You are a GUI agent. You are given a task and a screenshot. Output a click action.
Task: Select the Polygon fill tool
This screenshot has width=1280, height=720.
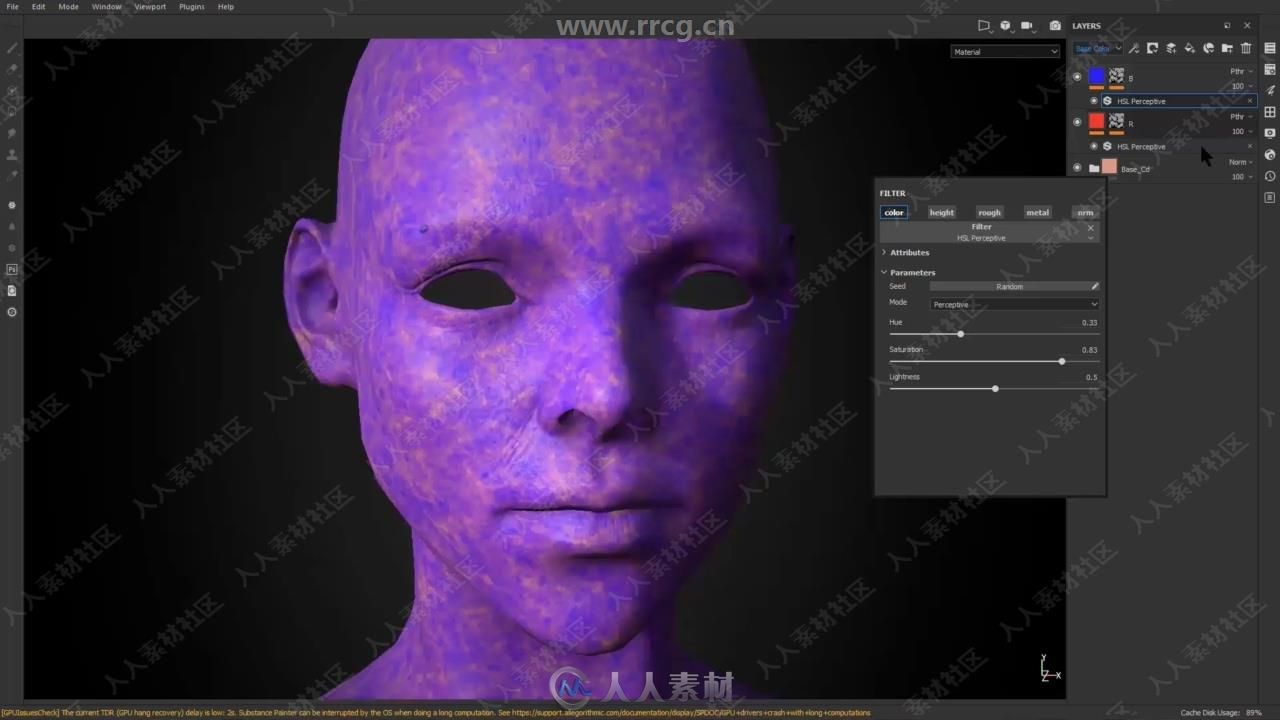pos(12,112)
